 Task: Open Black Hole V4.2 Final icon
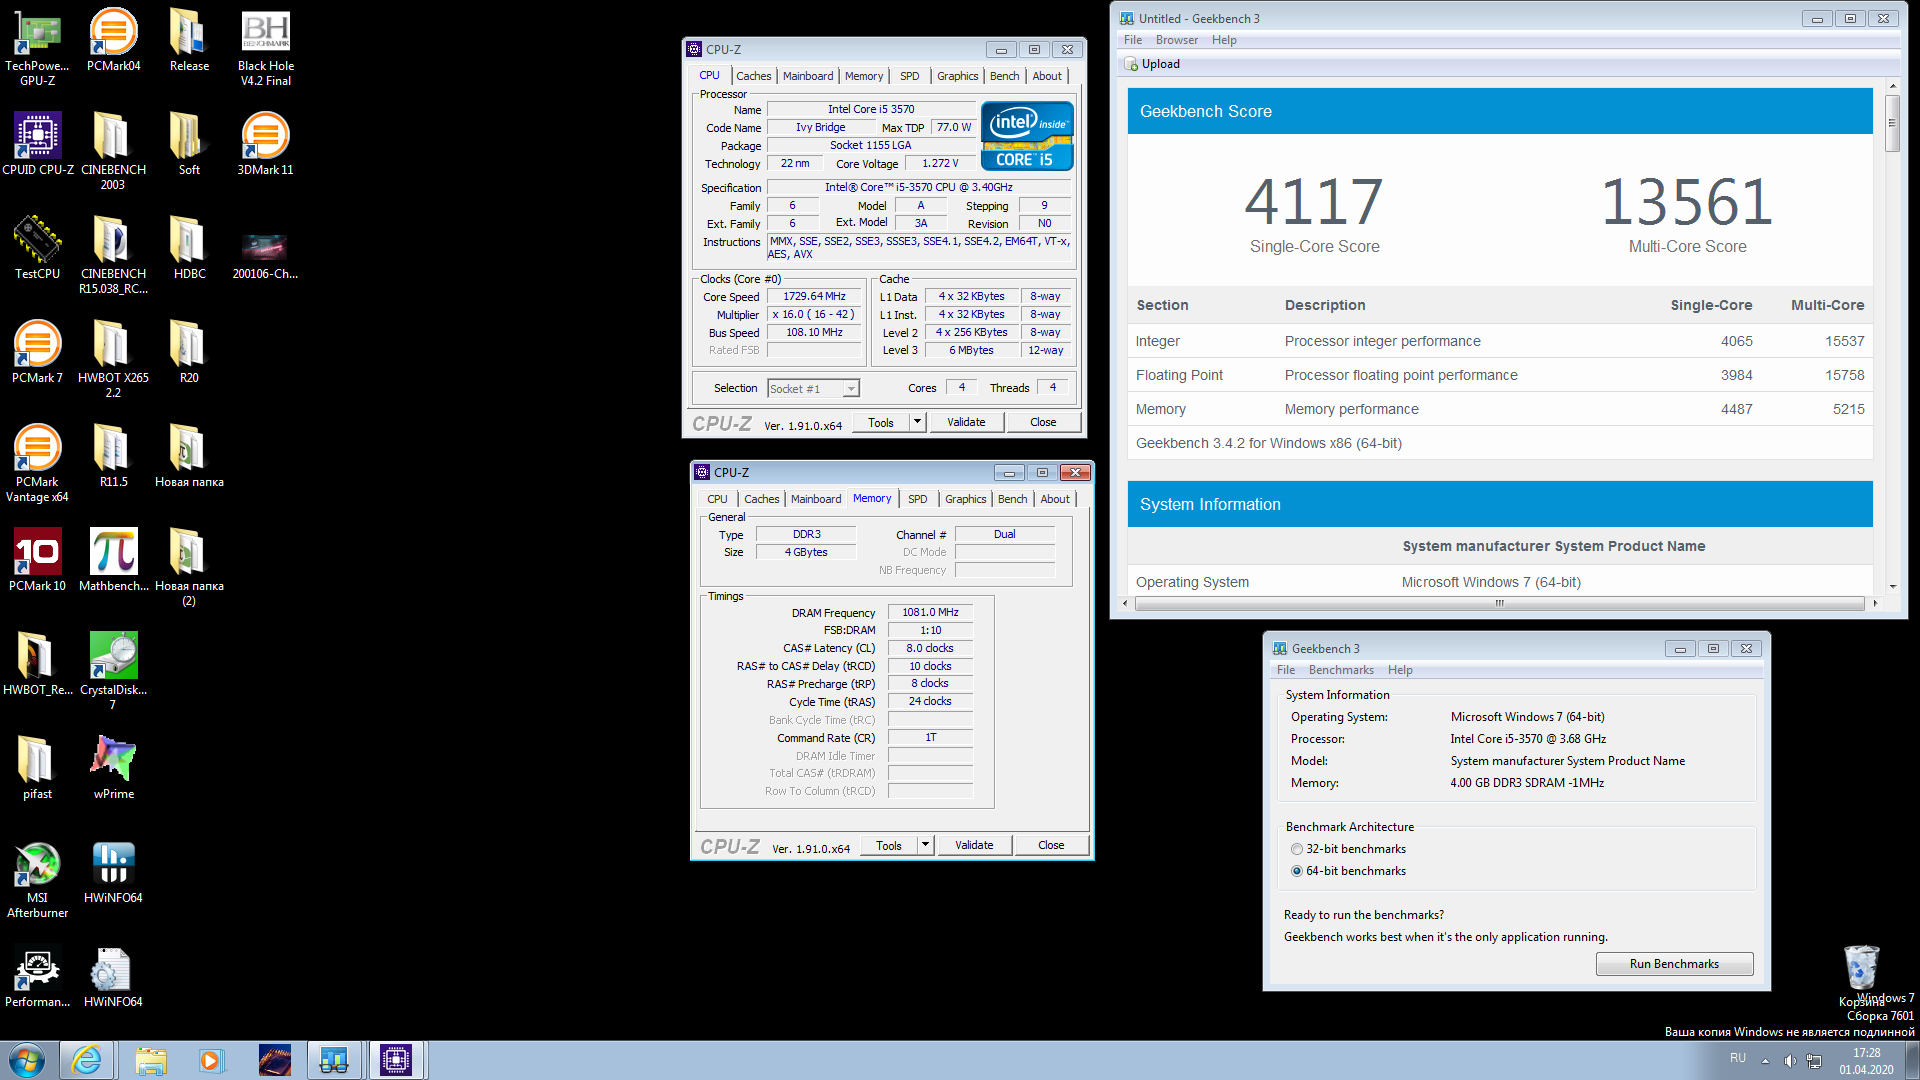tap(265, 47)
